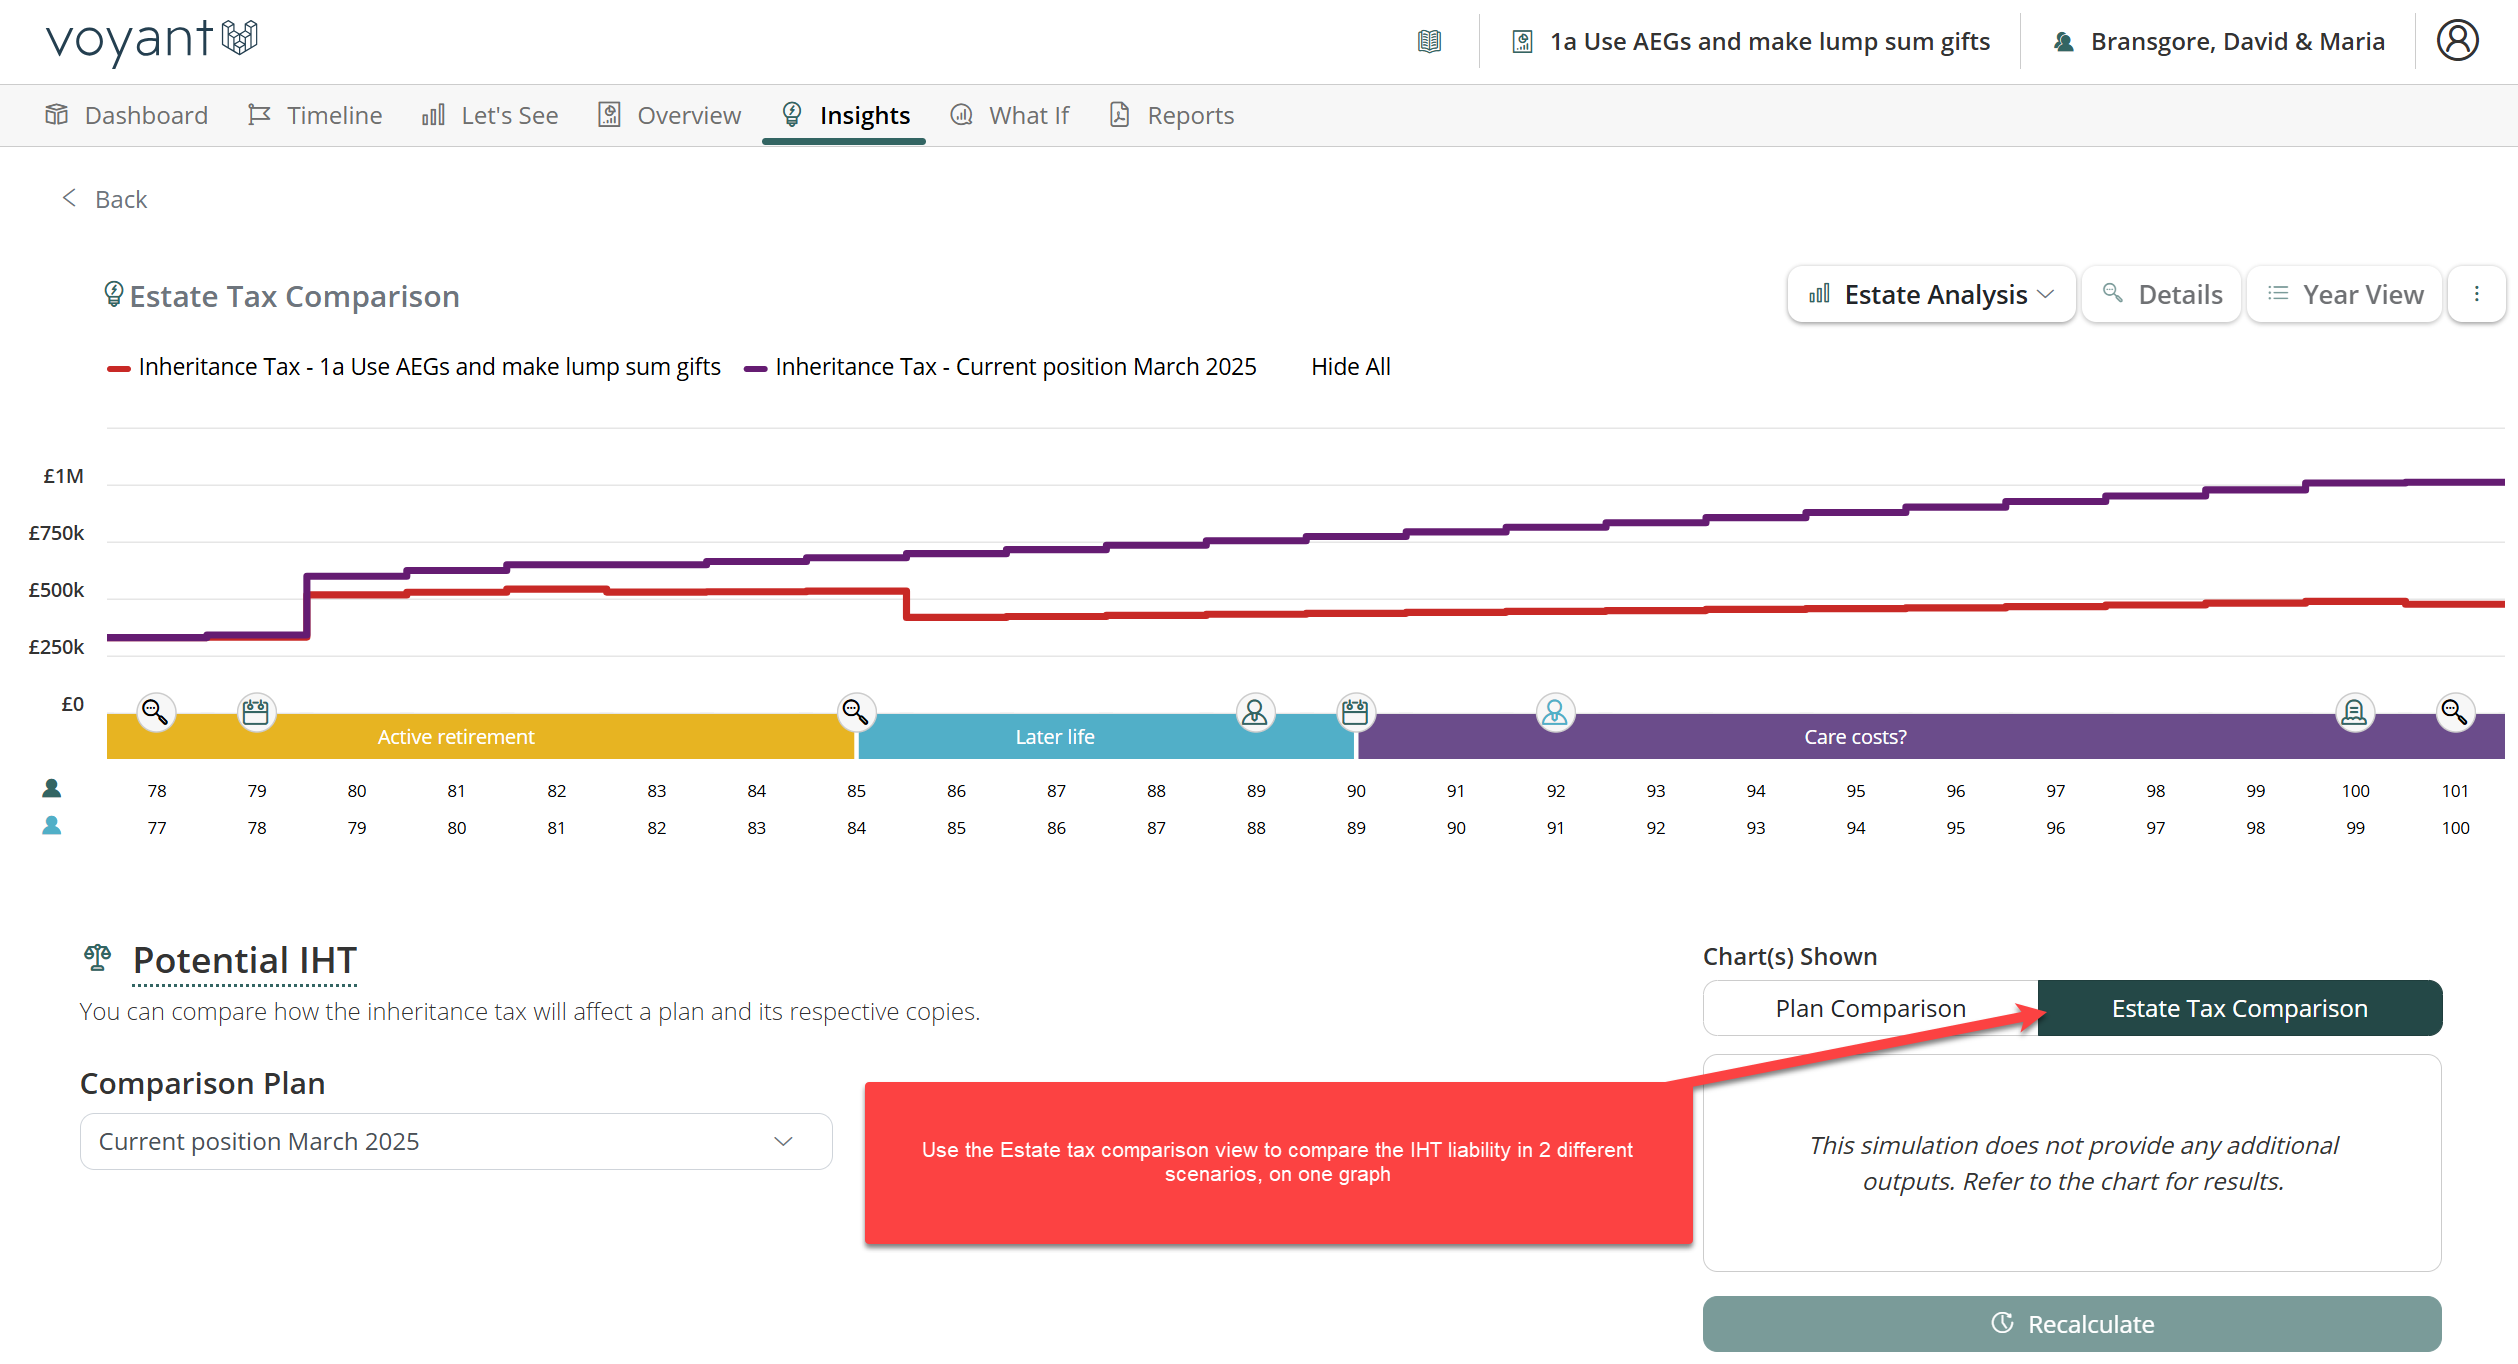Open the book guide icon in header
This screenshot has width=2518, height=1364.
tap(1429, 41)
